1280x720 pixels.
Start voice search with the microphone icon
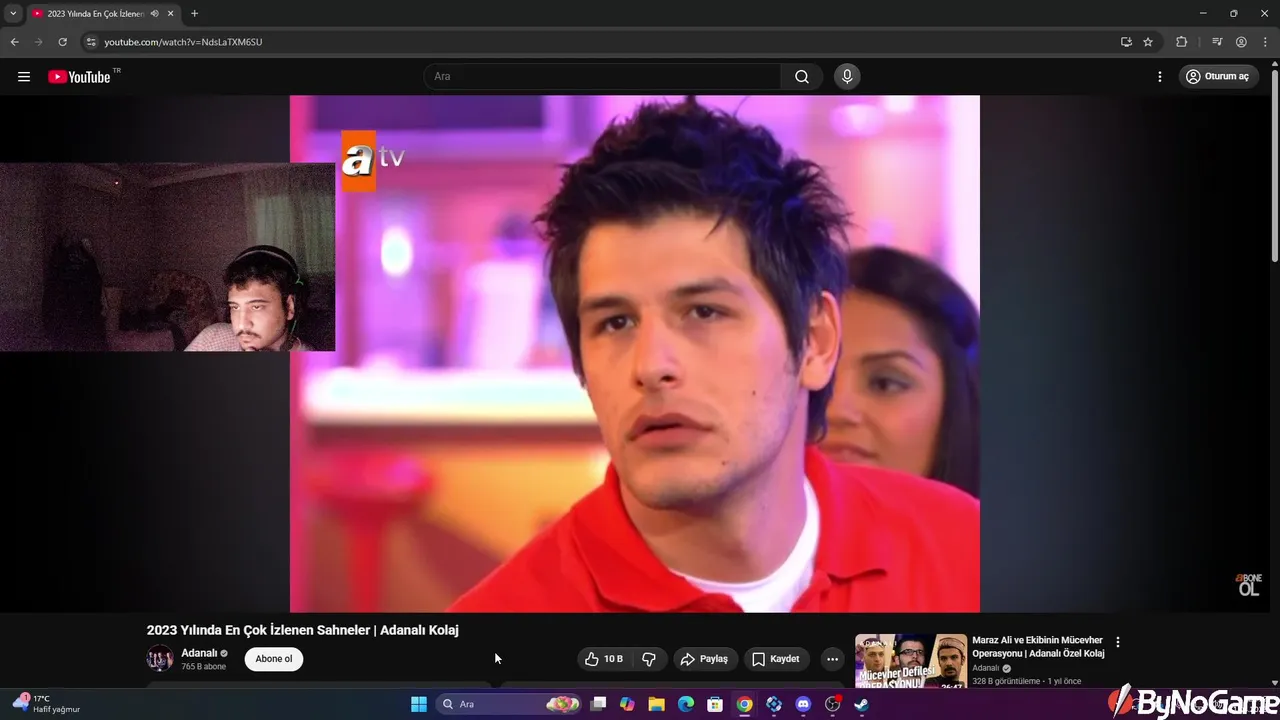coord(847,77)
